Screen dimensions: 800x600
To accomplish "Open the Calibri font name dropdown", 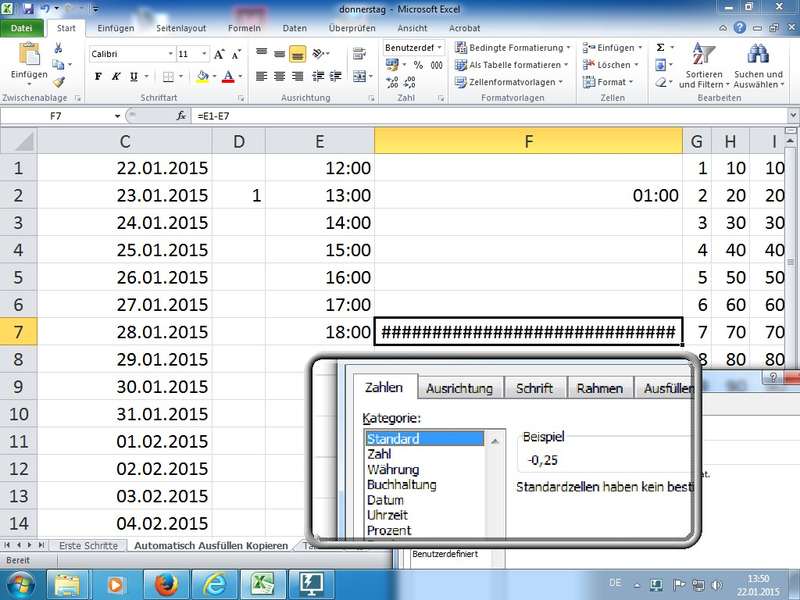I will pos(170,54).
